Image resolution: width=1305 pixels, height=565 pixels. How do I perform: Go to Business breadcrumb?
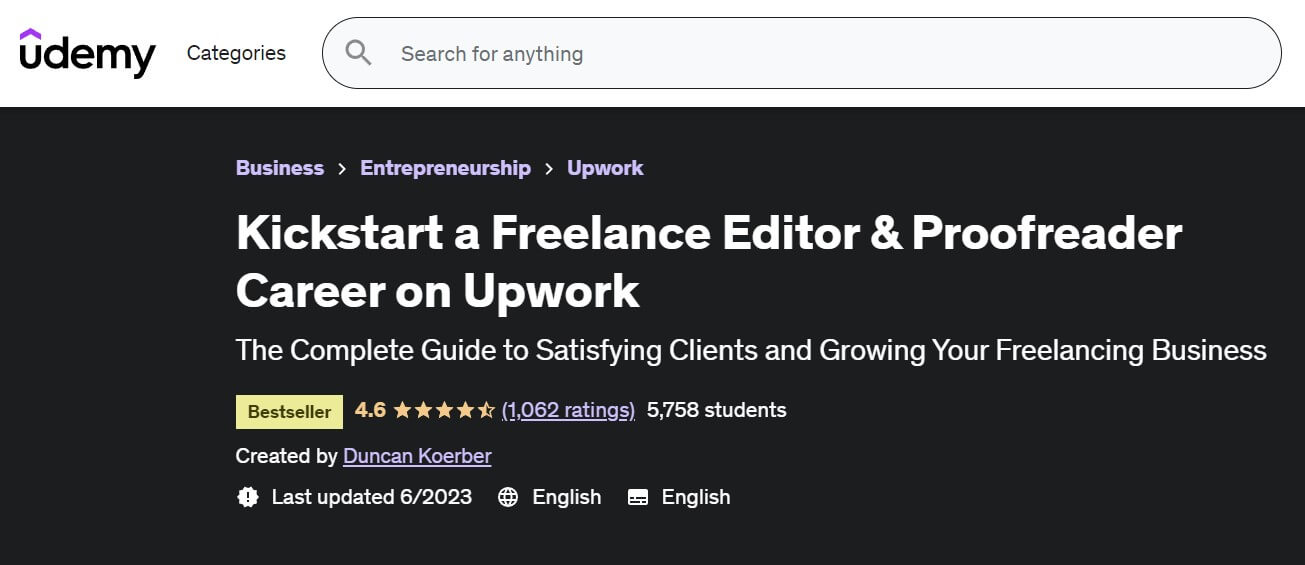click(280, 168)
